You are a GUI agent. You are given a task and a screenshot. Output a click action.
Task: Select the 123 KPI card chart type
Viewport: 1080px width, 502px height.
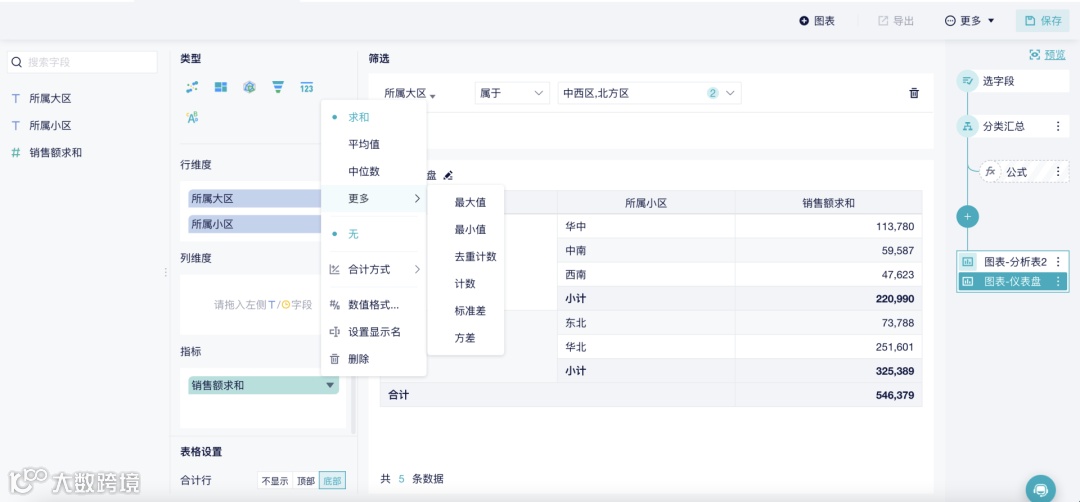[307, 87]
